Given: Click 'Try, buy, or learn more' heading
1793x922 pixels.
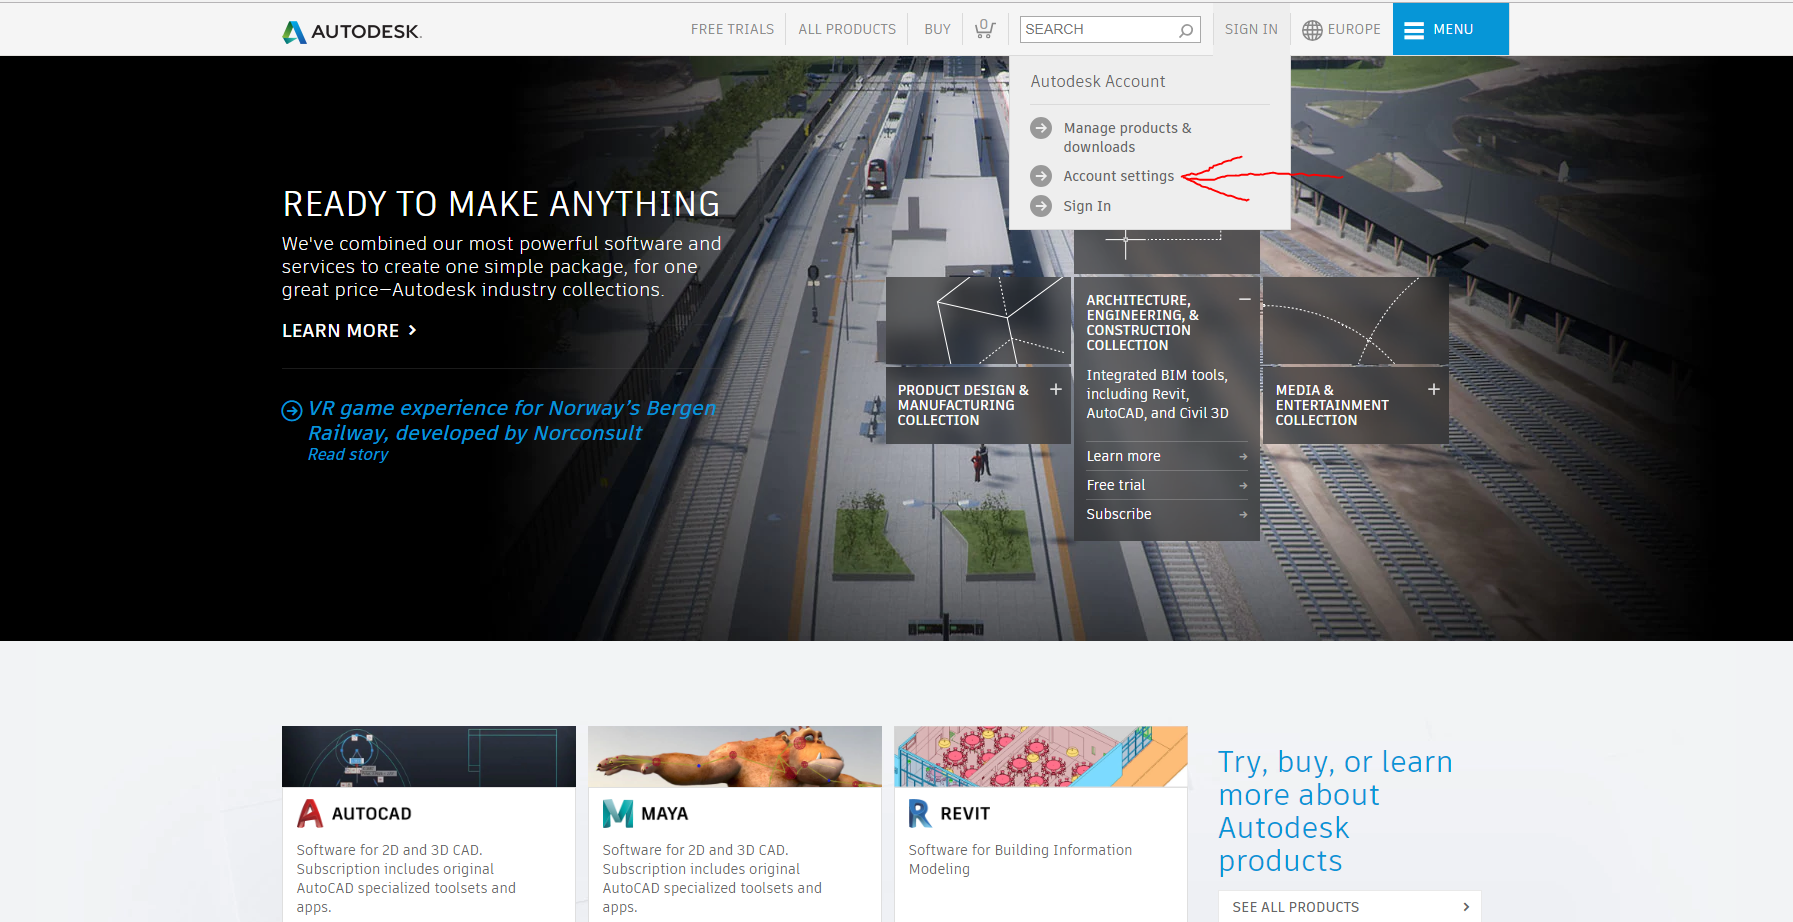Looking at the screenshot, I should [x=1335, y=811].
